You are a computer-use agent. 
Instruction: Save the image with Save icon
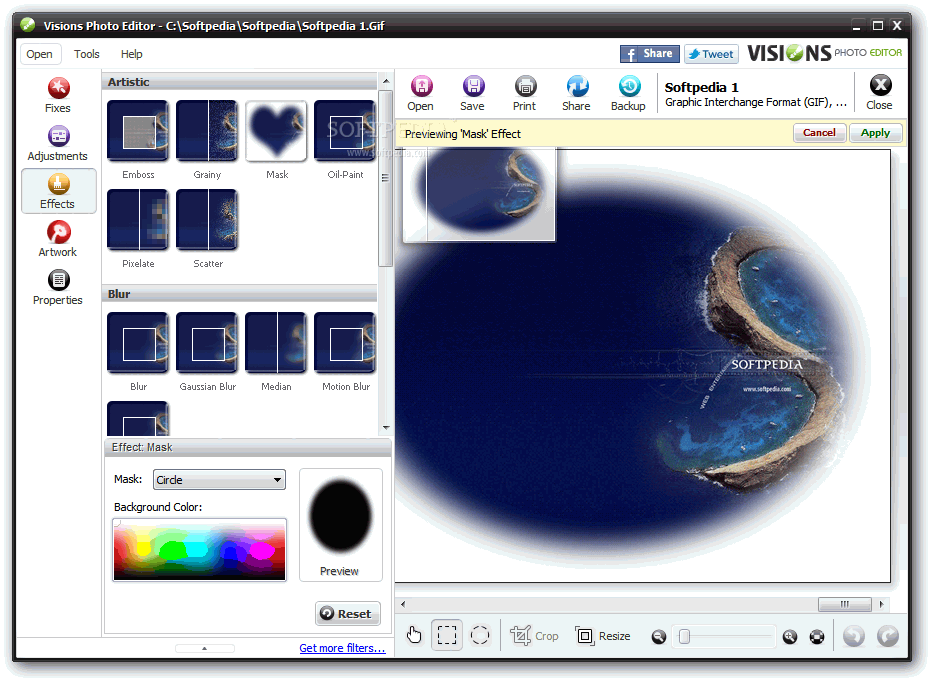473,93
